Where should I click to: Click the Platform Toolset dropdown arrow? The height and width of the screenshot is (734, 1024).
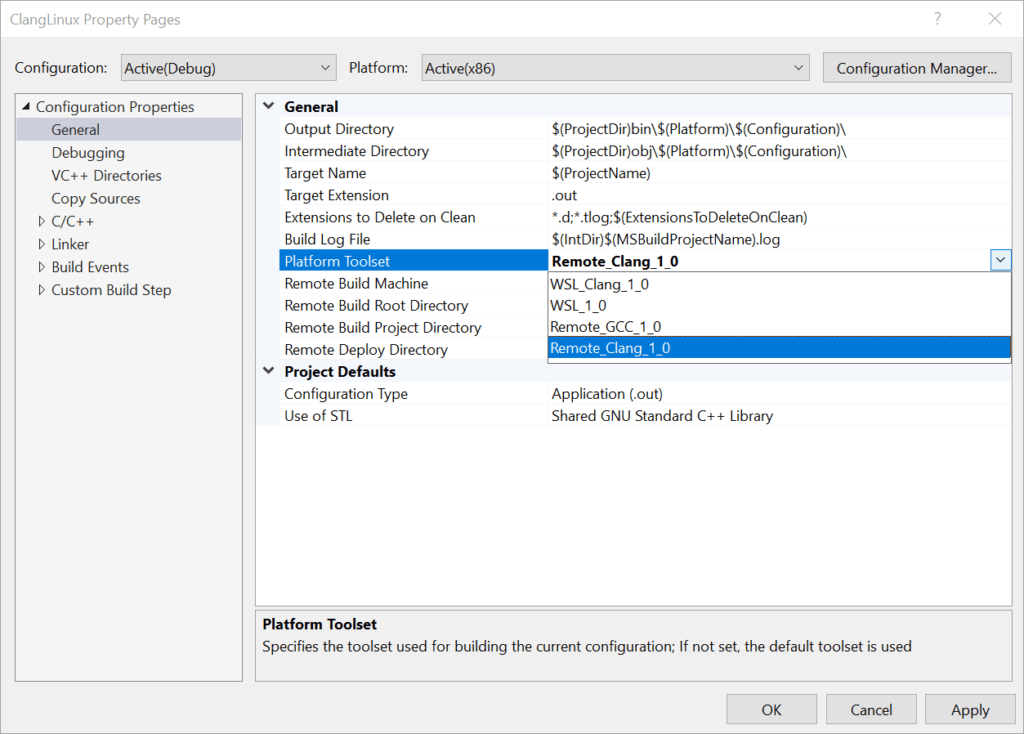pos(1000,260)
